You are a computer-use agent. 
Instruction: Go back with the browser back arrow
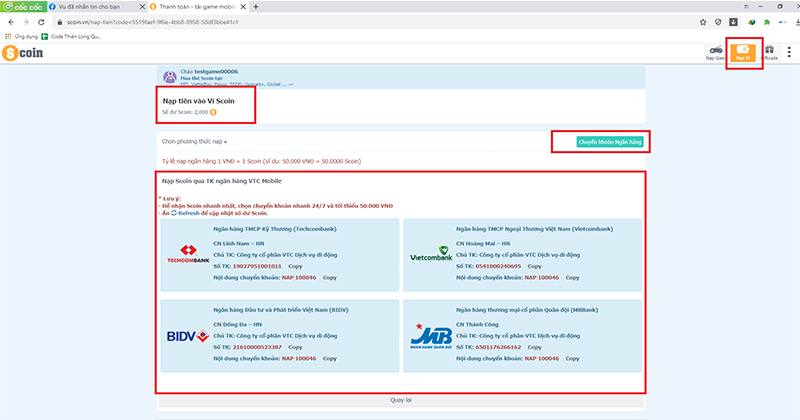pyautogui.click(x=11, y=22)
